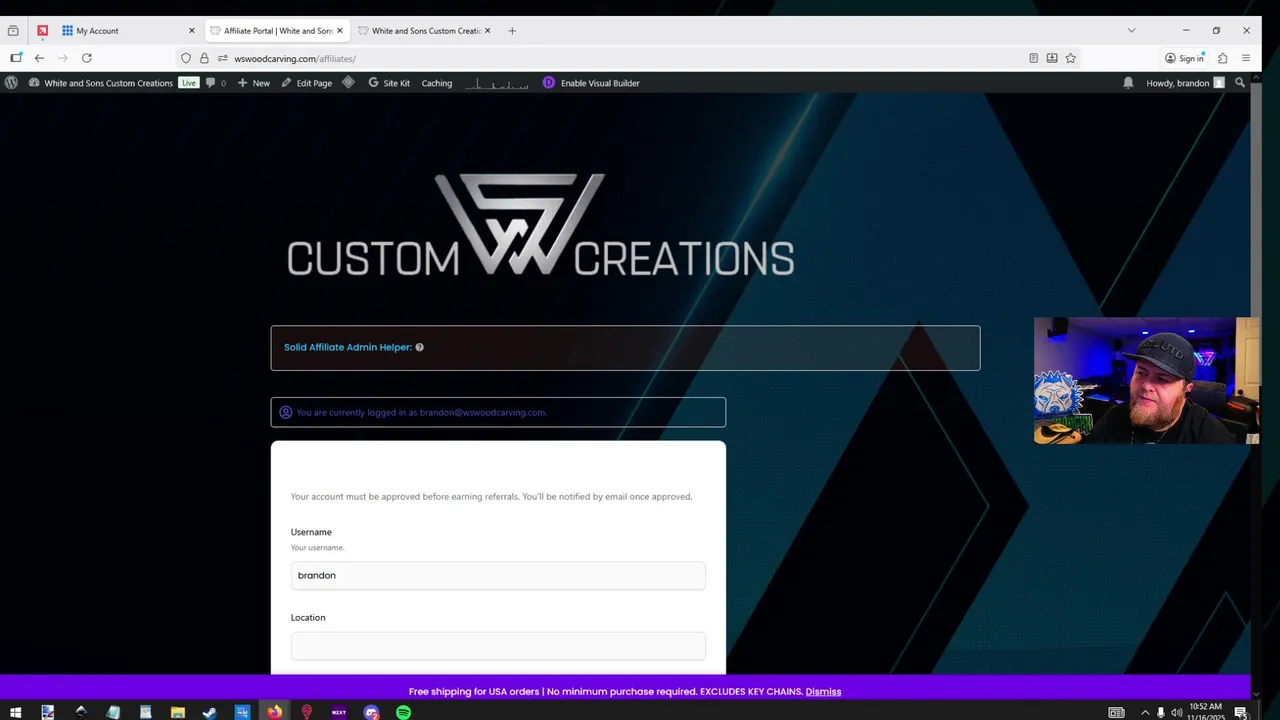Close the My Account tab

(x=192, y=30)
